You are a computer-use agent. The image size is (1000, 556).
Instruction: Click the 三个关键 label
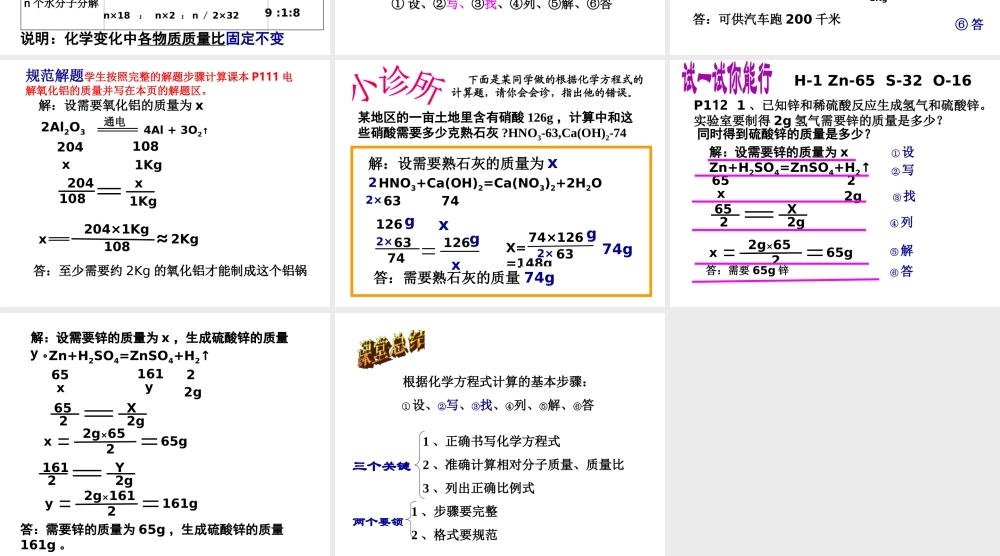[x=381, y=466]
